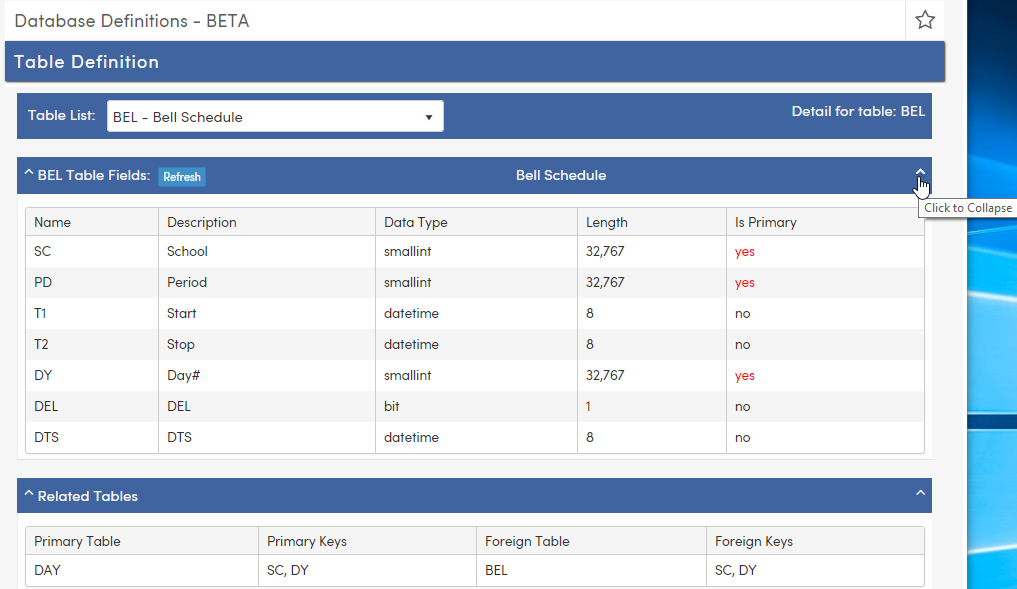
Task: Click the Name column header
Action: click(52, 222)
